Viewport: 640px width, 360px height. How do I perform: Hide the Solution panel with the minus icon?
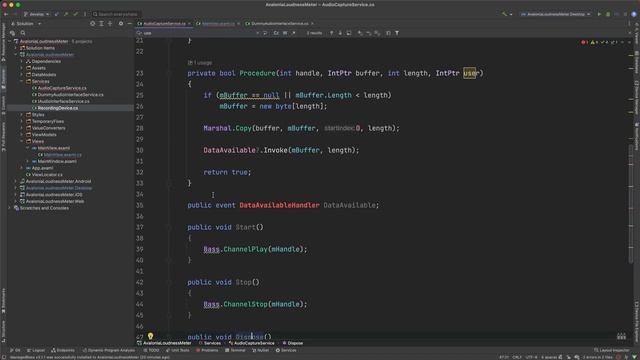[129, 24]
